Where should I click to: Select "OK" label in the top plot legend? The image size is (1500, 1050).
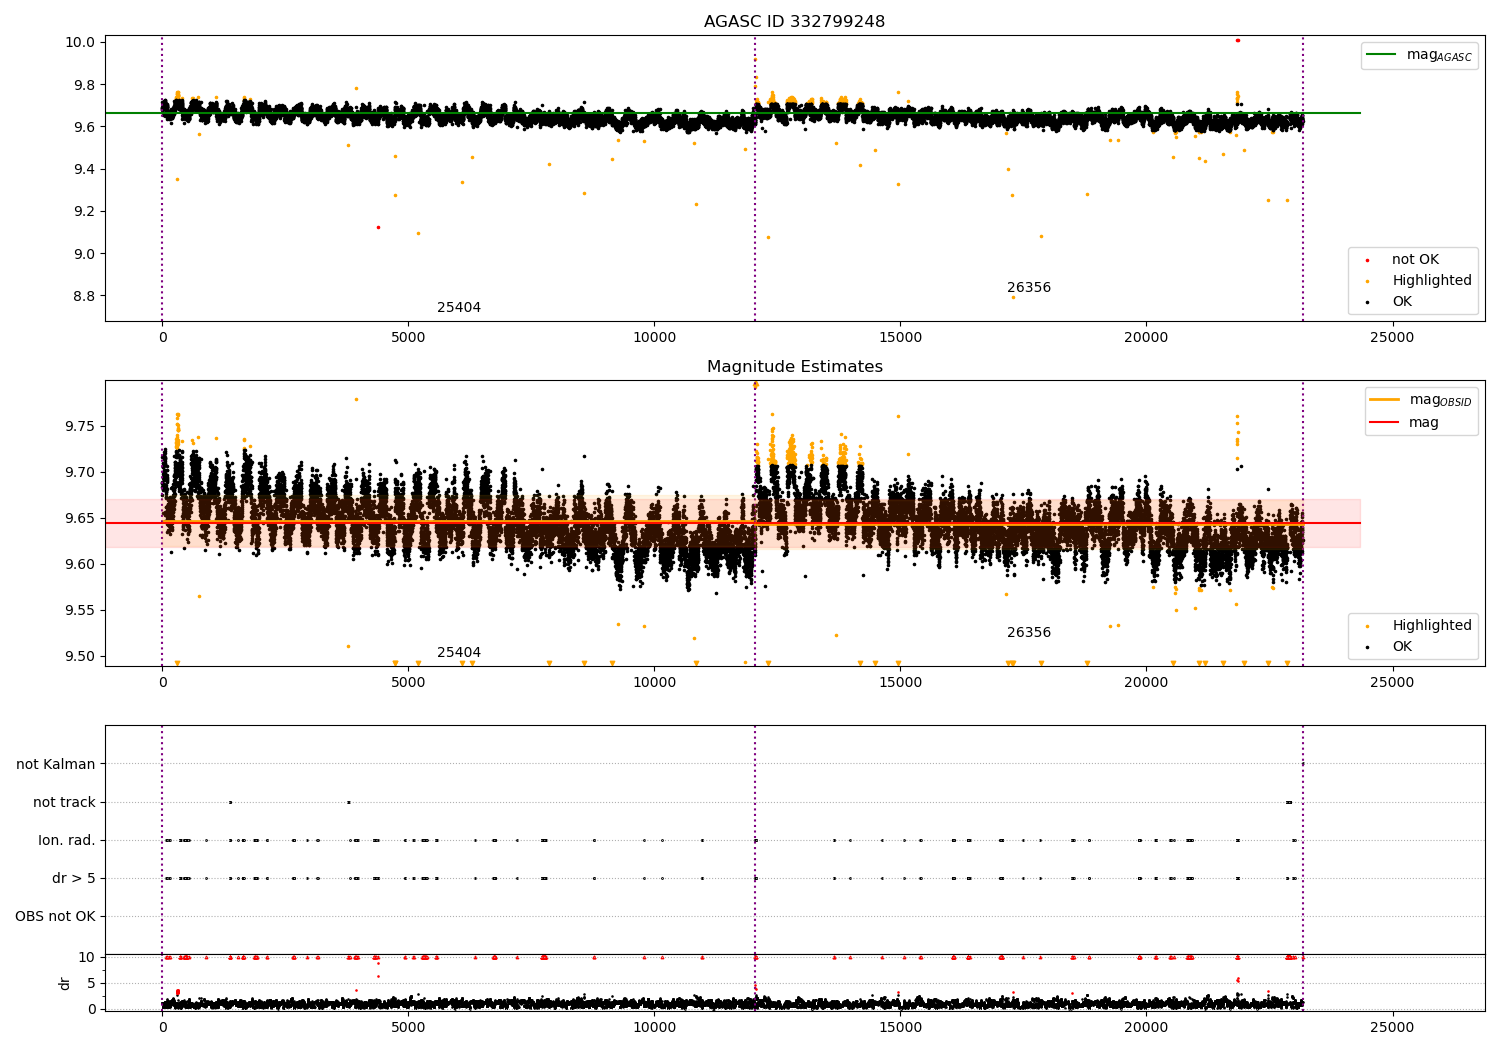point(1402,302)
